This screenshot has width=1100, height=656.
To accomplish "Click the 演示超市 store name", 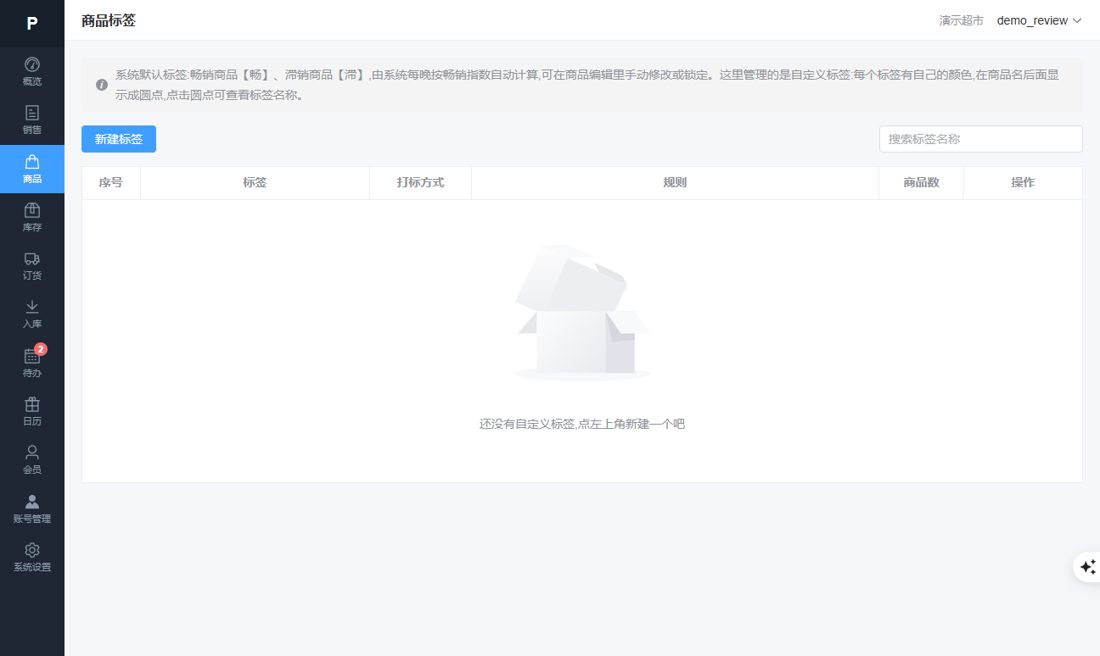I will (961, 20).
